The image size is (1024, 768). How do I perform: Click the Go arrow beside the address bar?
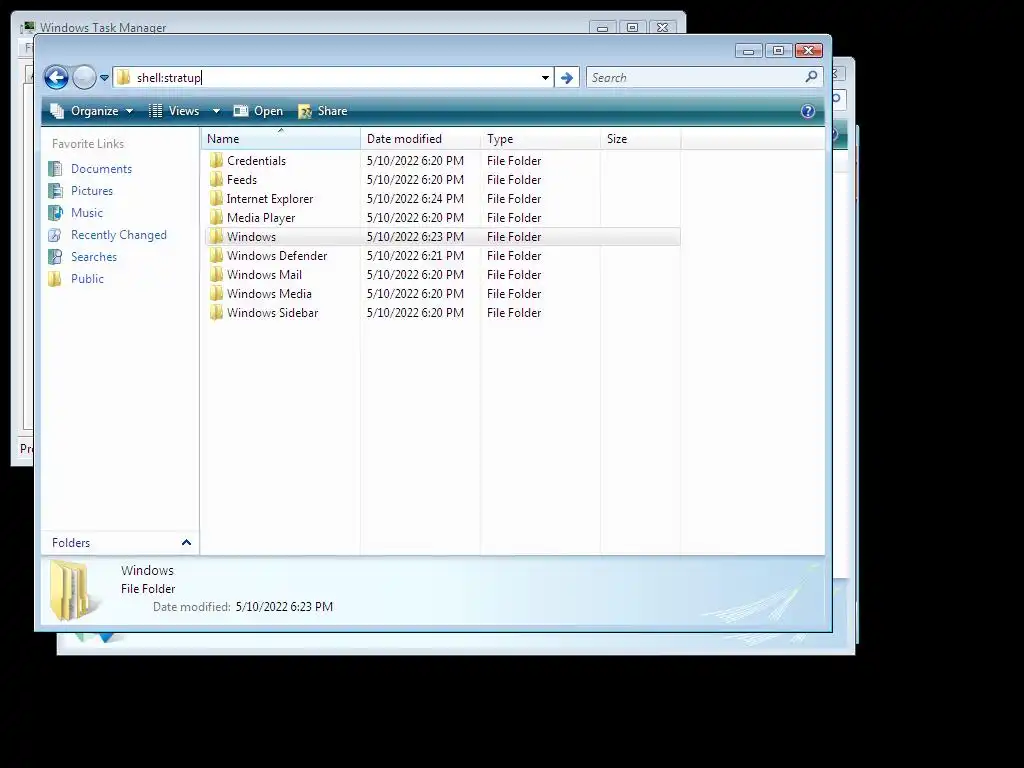click(567, 78)
